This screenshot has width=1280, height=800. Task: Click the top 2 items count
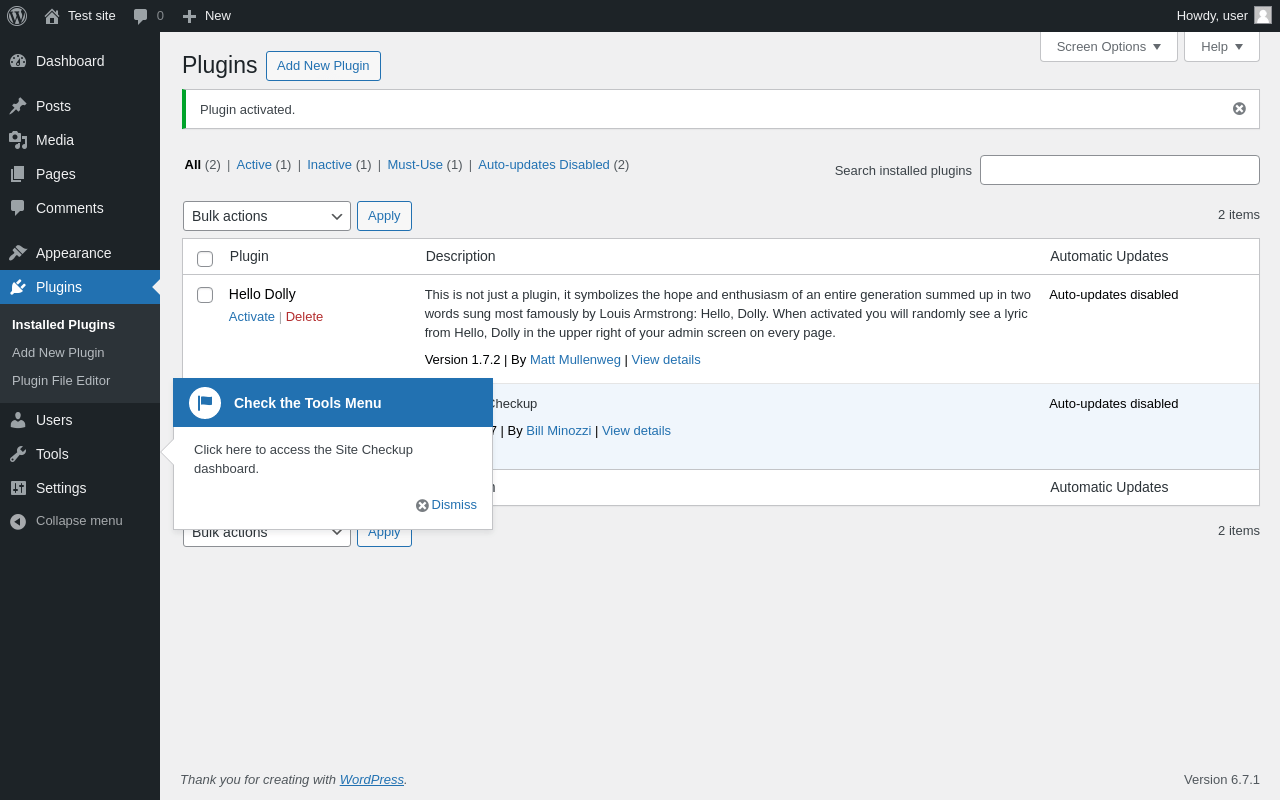(x=1239, y=215)
